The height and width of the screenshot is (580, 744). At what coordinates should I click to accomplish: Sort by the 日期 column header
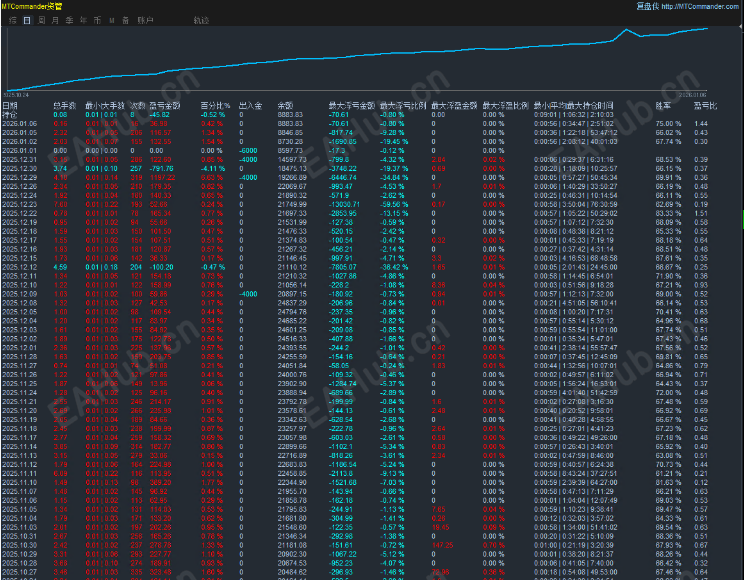(10, 105)
